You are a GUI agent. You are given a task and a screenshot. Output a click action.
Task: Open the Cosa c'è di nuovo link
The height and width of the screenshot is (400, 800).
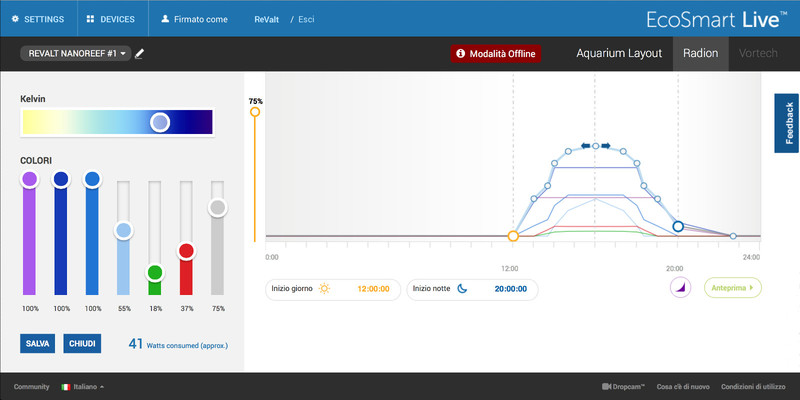pyautogui.click(x=683, y=387)
